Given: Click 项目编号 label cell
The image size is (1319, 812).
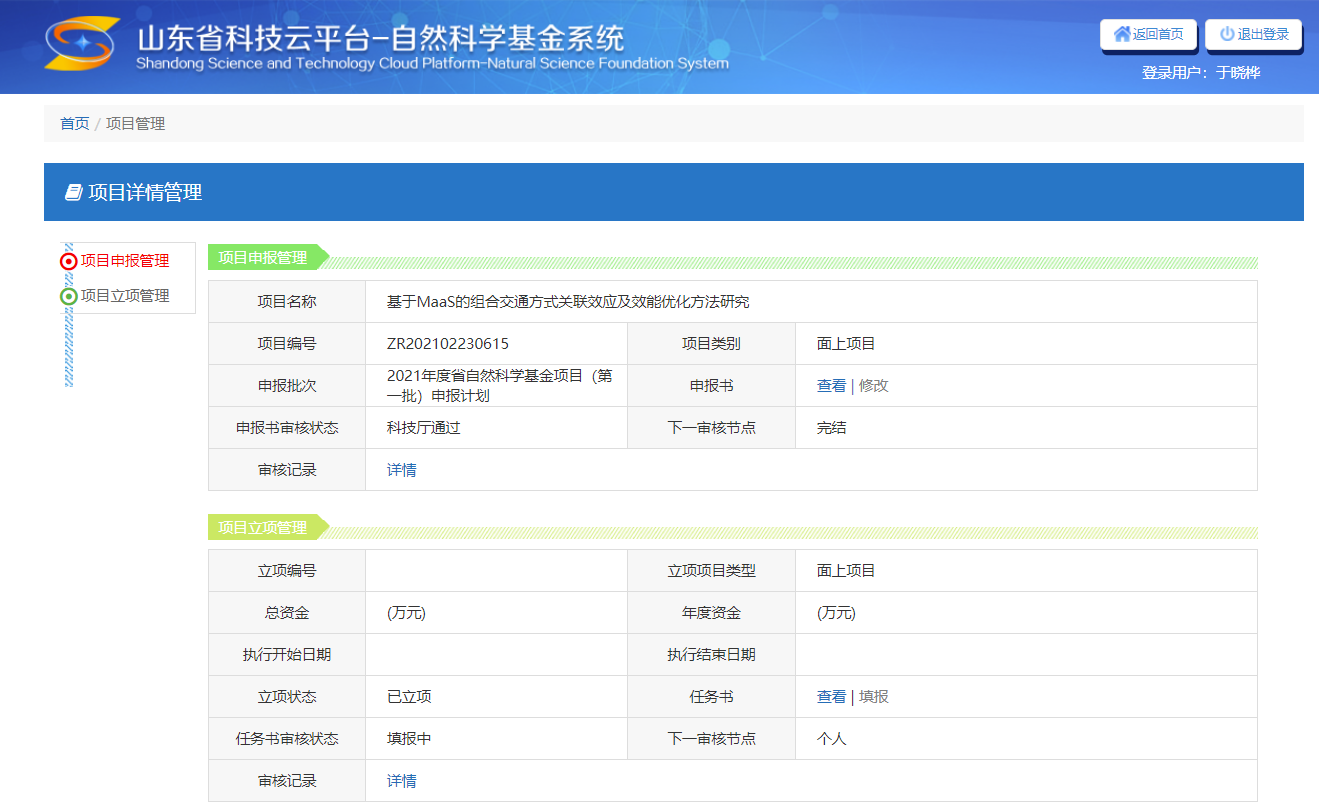Looking at the screenshot, I should (x=287, y=344).
